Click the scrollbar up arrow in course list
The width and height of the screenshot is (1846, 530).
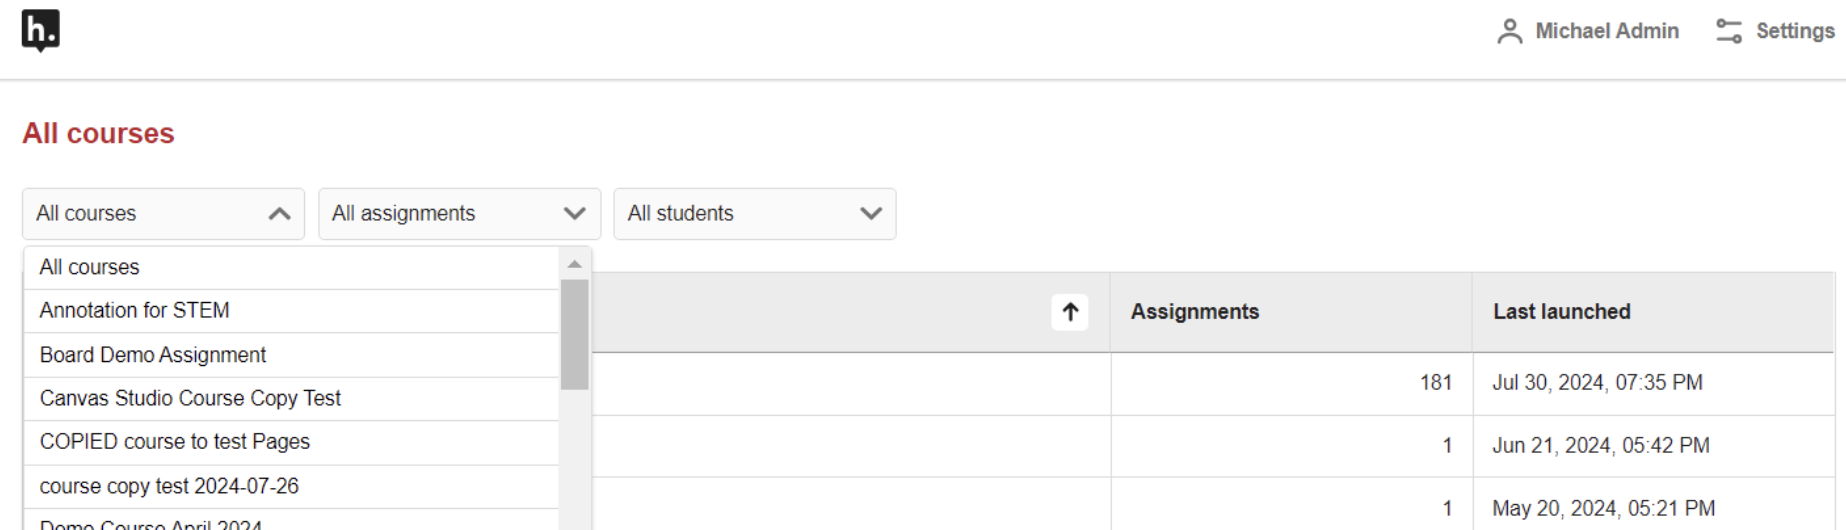click(574, 265)
